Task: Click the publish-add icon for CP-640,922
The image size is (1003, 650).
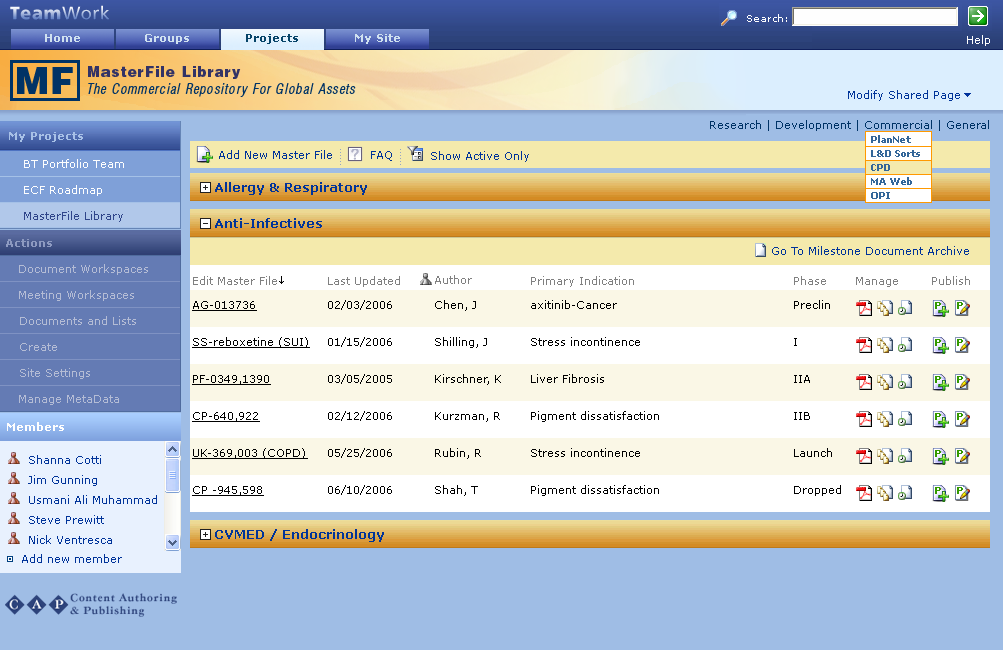Action: click(940, 420)
